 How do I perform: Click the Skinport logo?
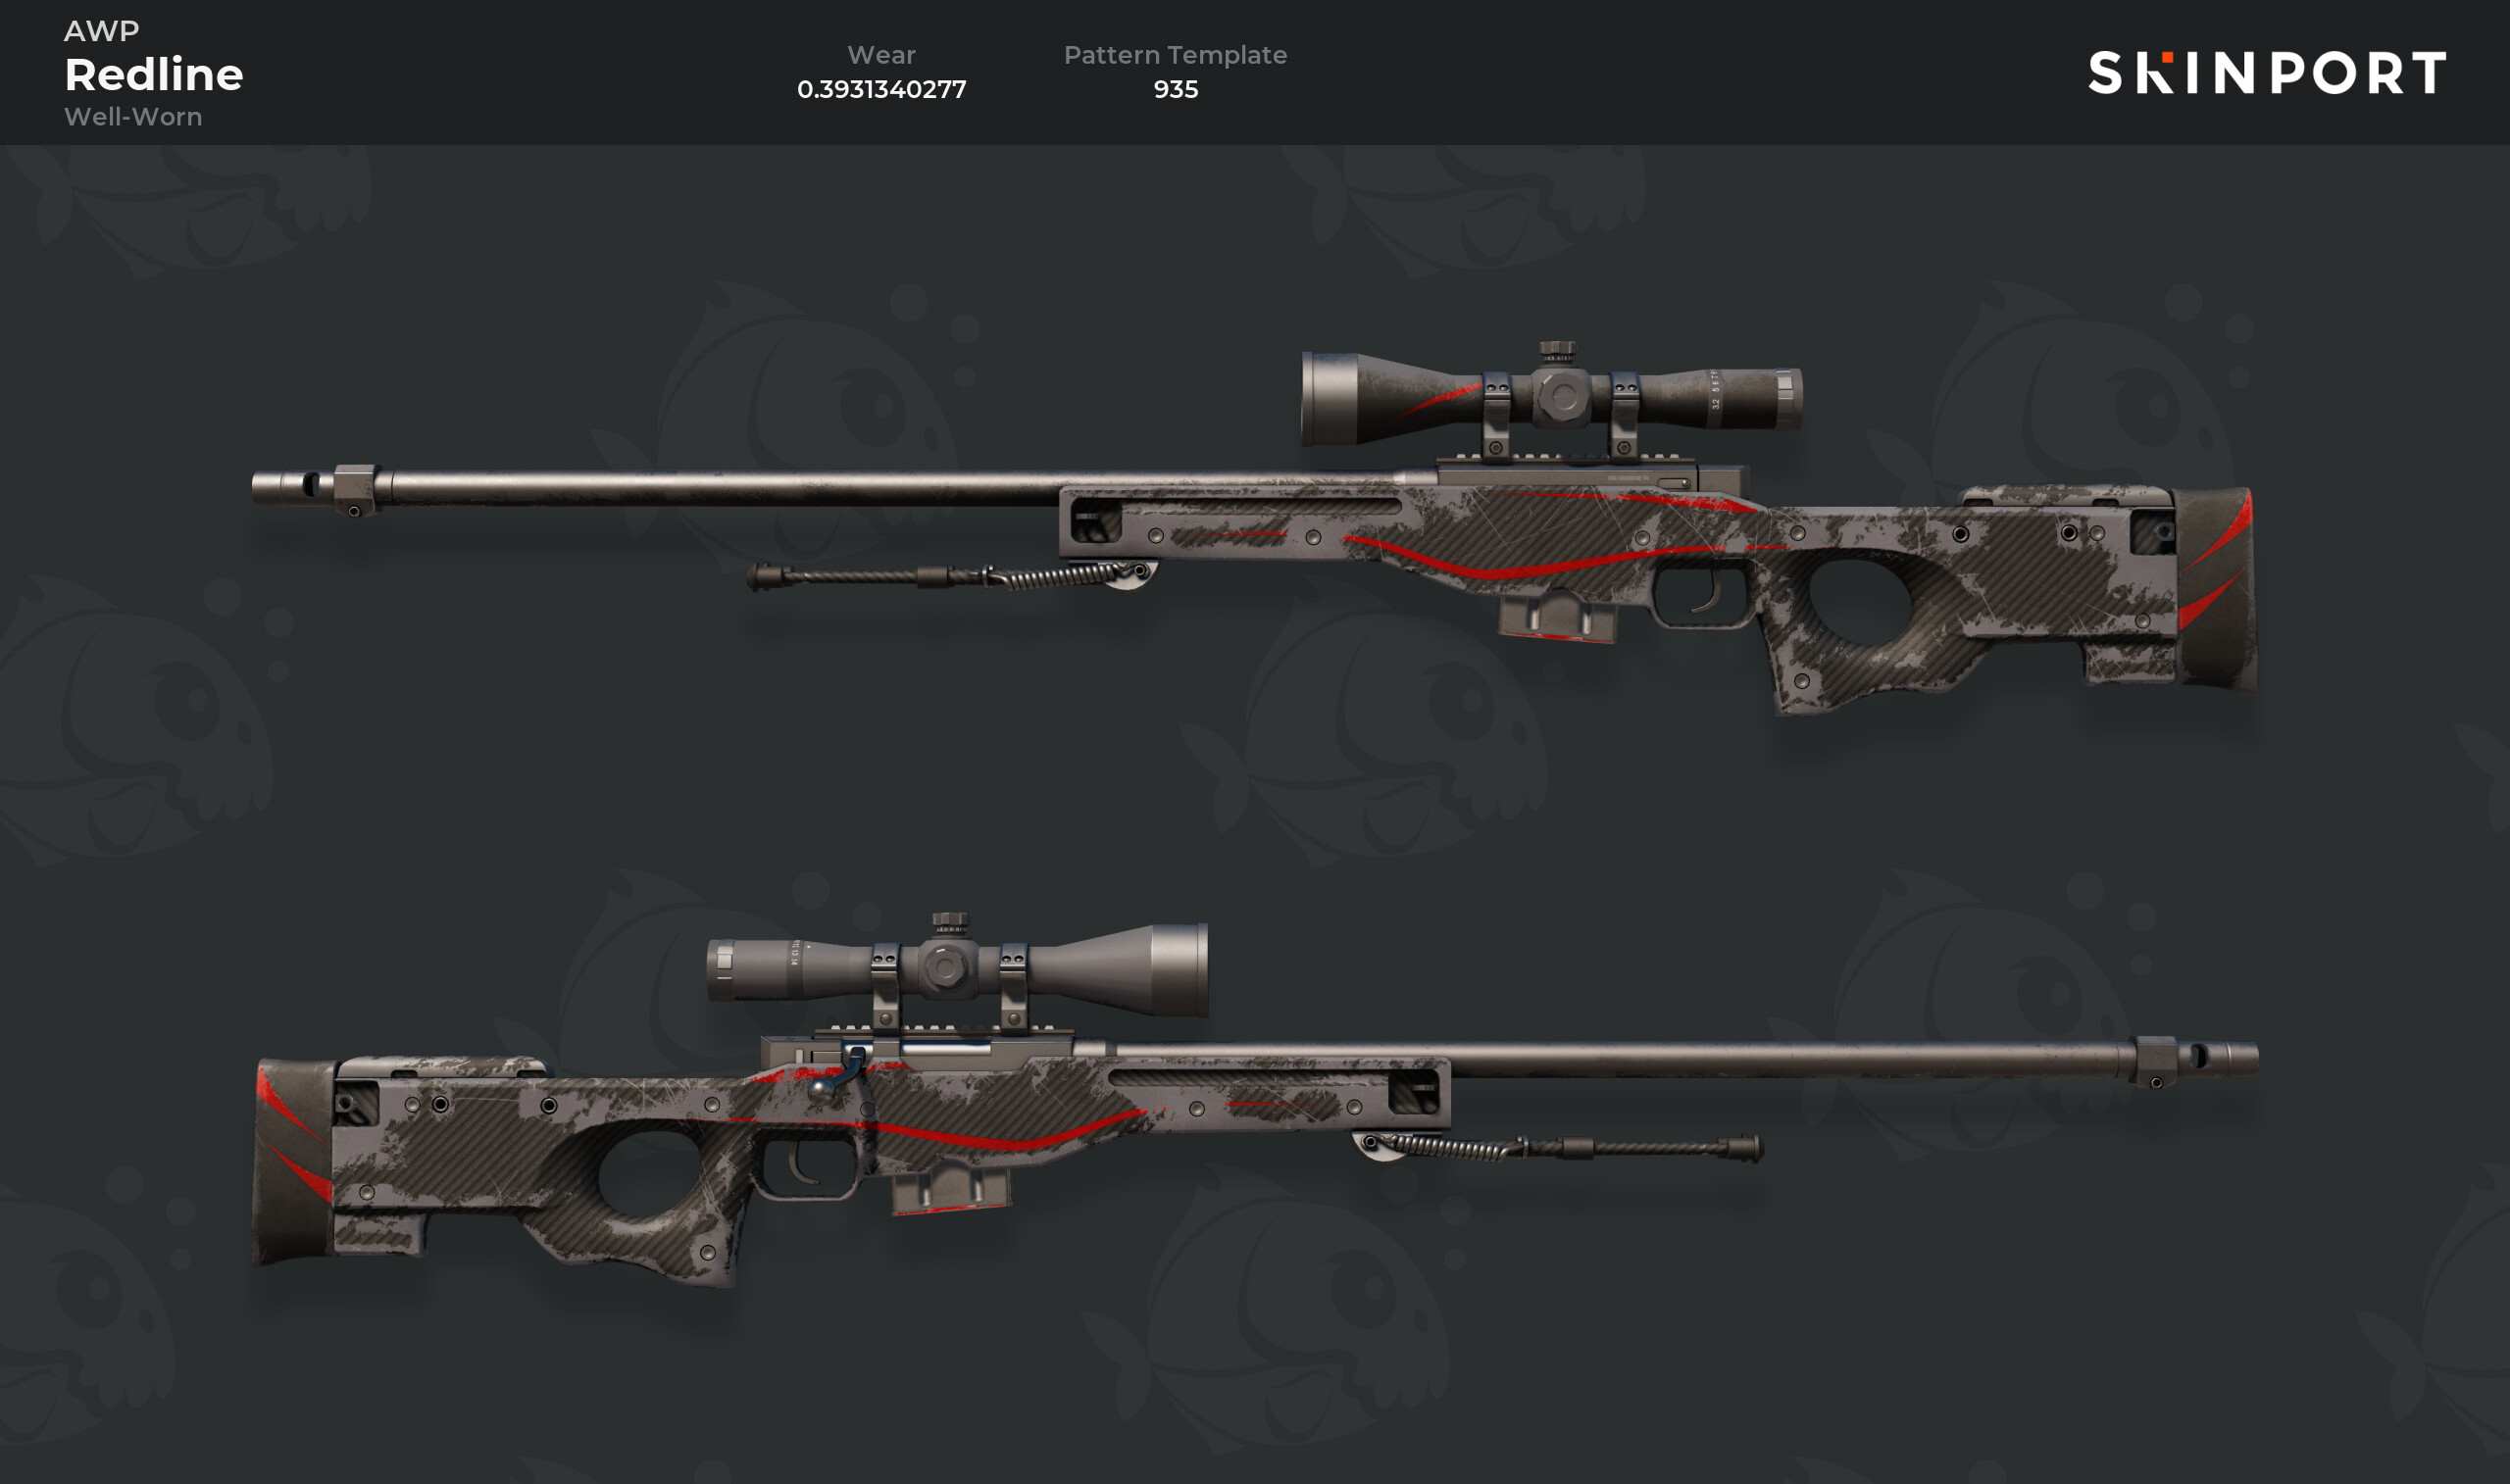[2267, 73]
